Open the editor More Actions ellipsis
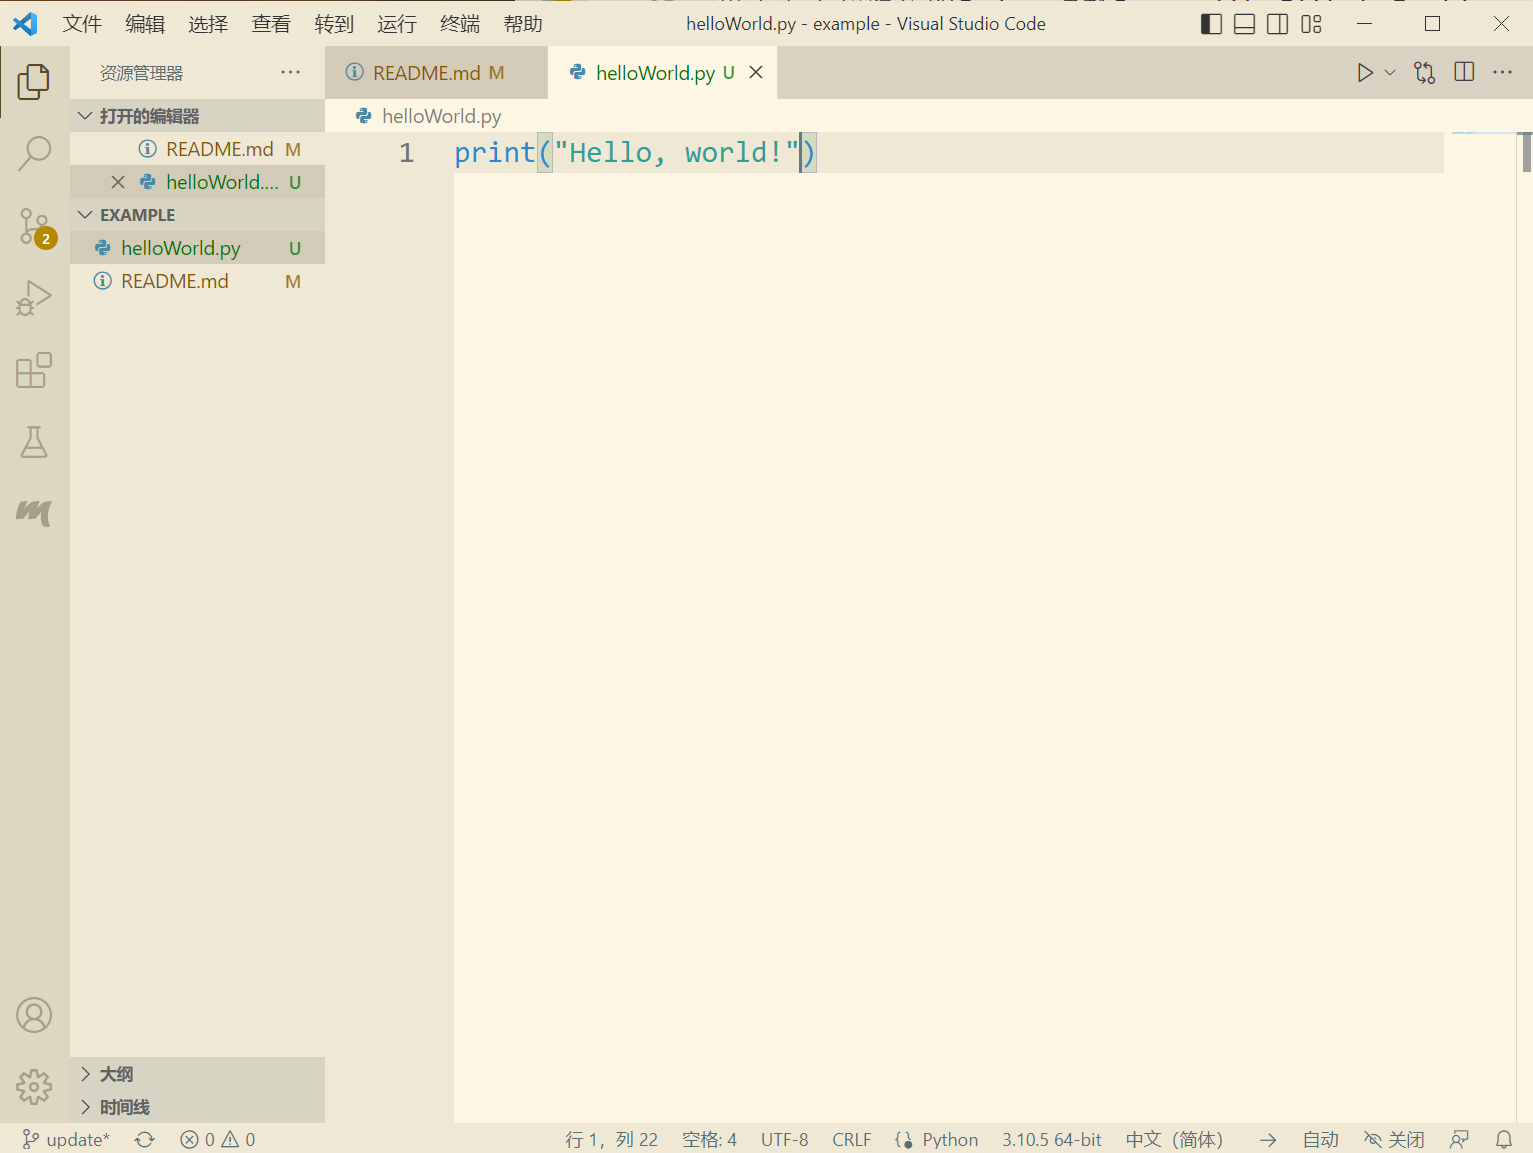The width and height of the screenshot is (1533, 1153). [1502, 72]
